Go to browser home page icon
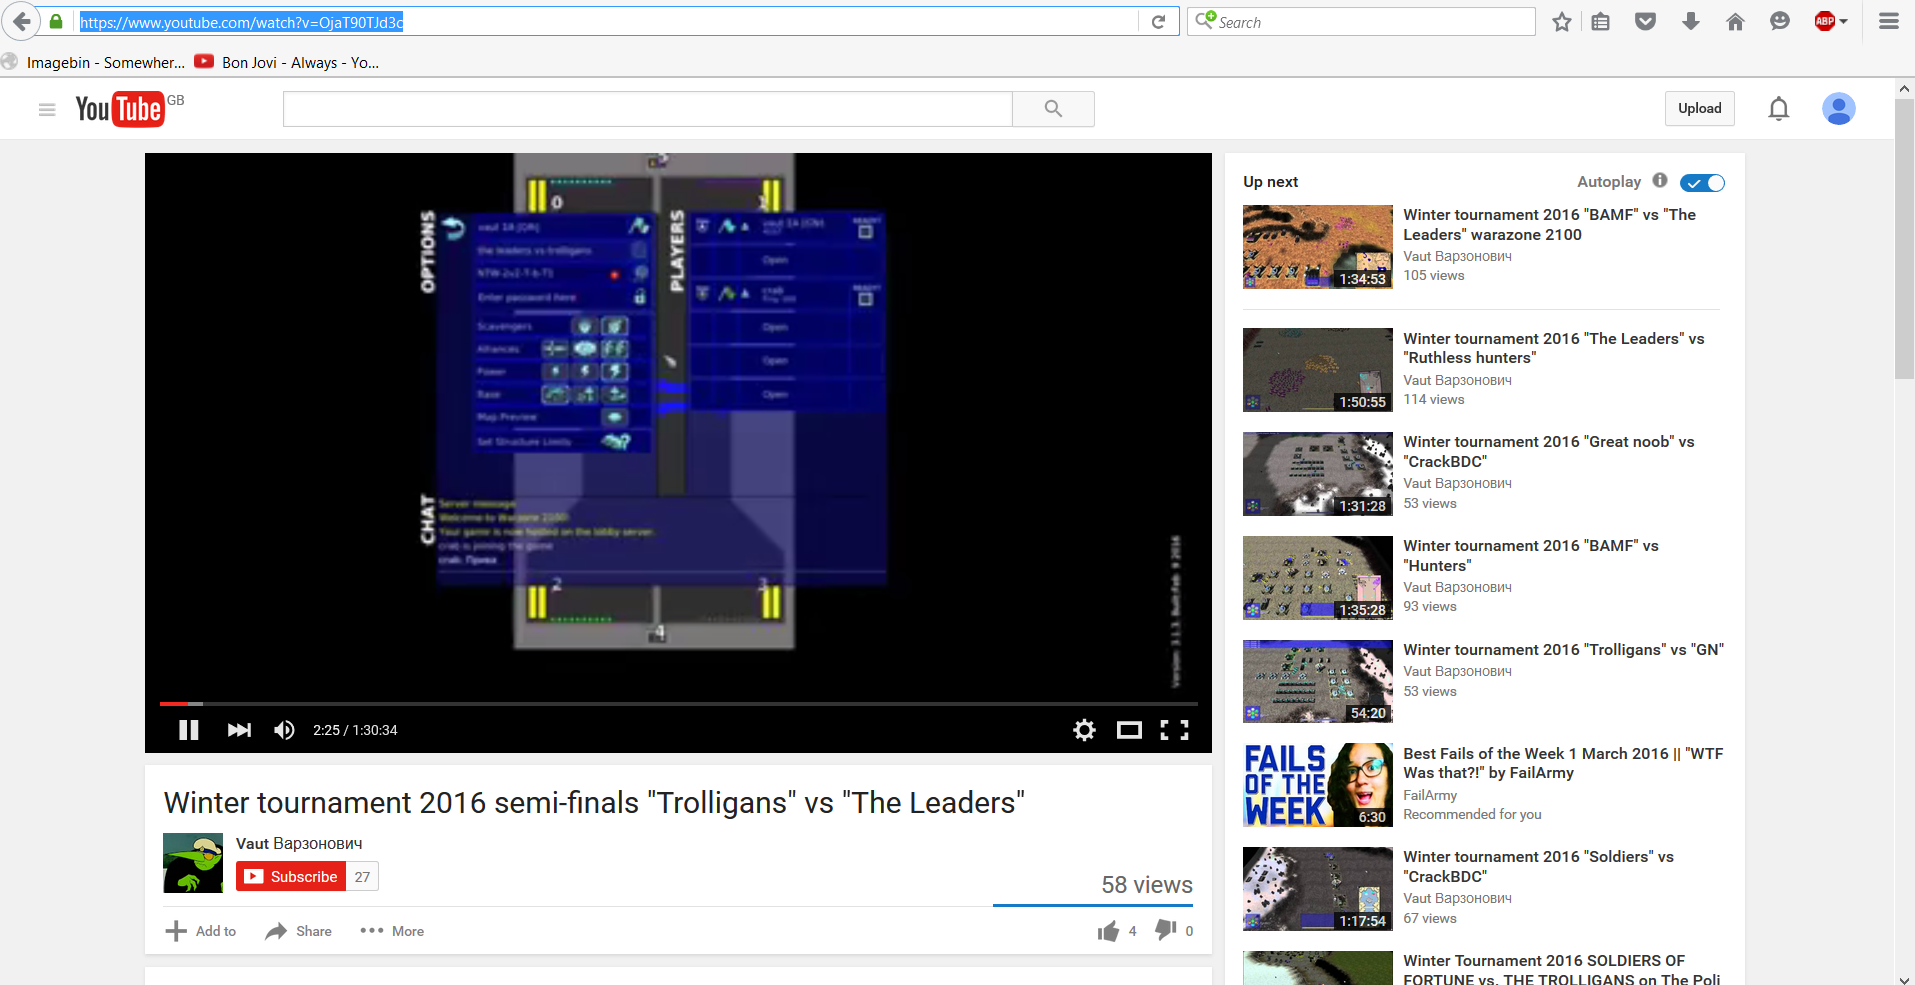1915x985 pixels. [1735, 22]
